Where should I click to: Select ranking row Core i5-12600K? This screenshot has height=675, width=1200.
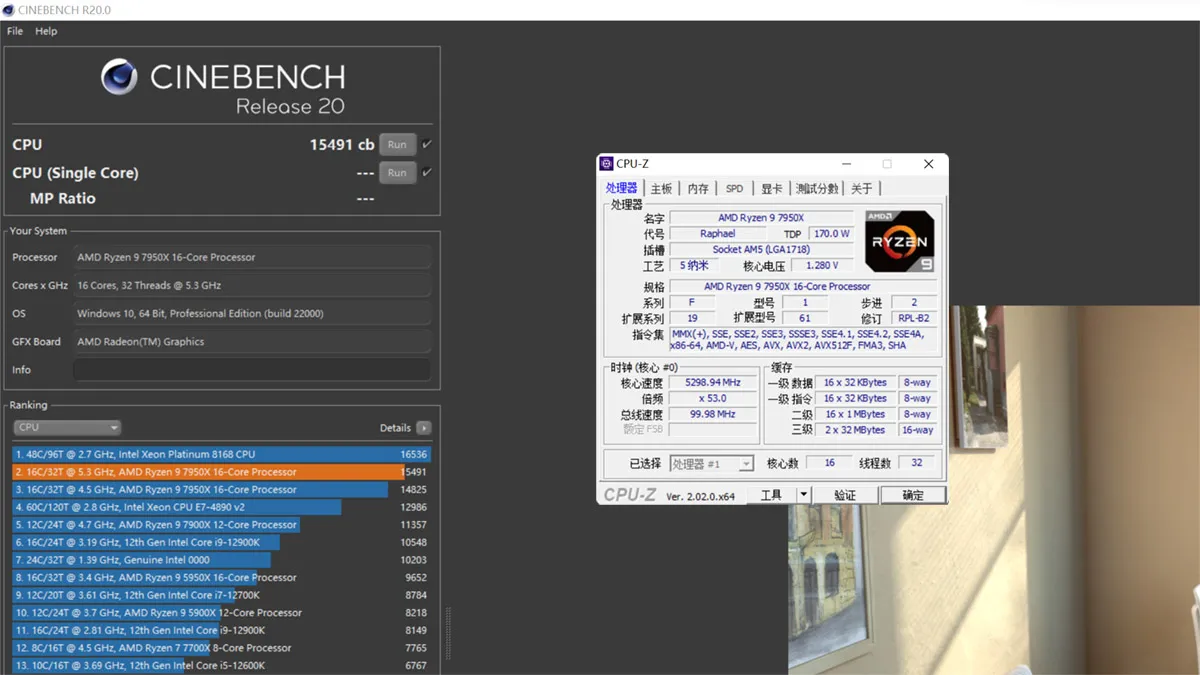222,665
